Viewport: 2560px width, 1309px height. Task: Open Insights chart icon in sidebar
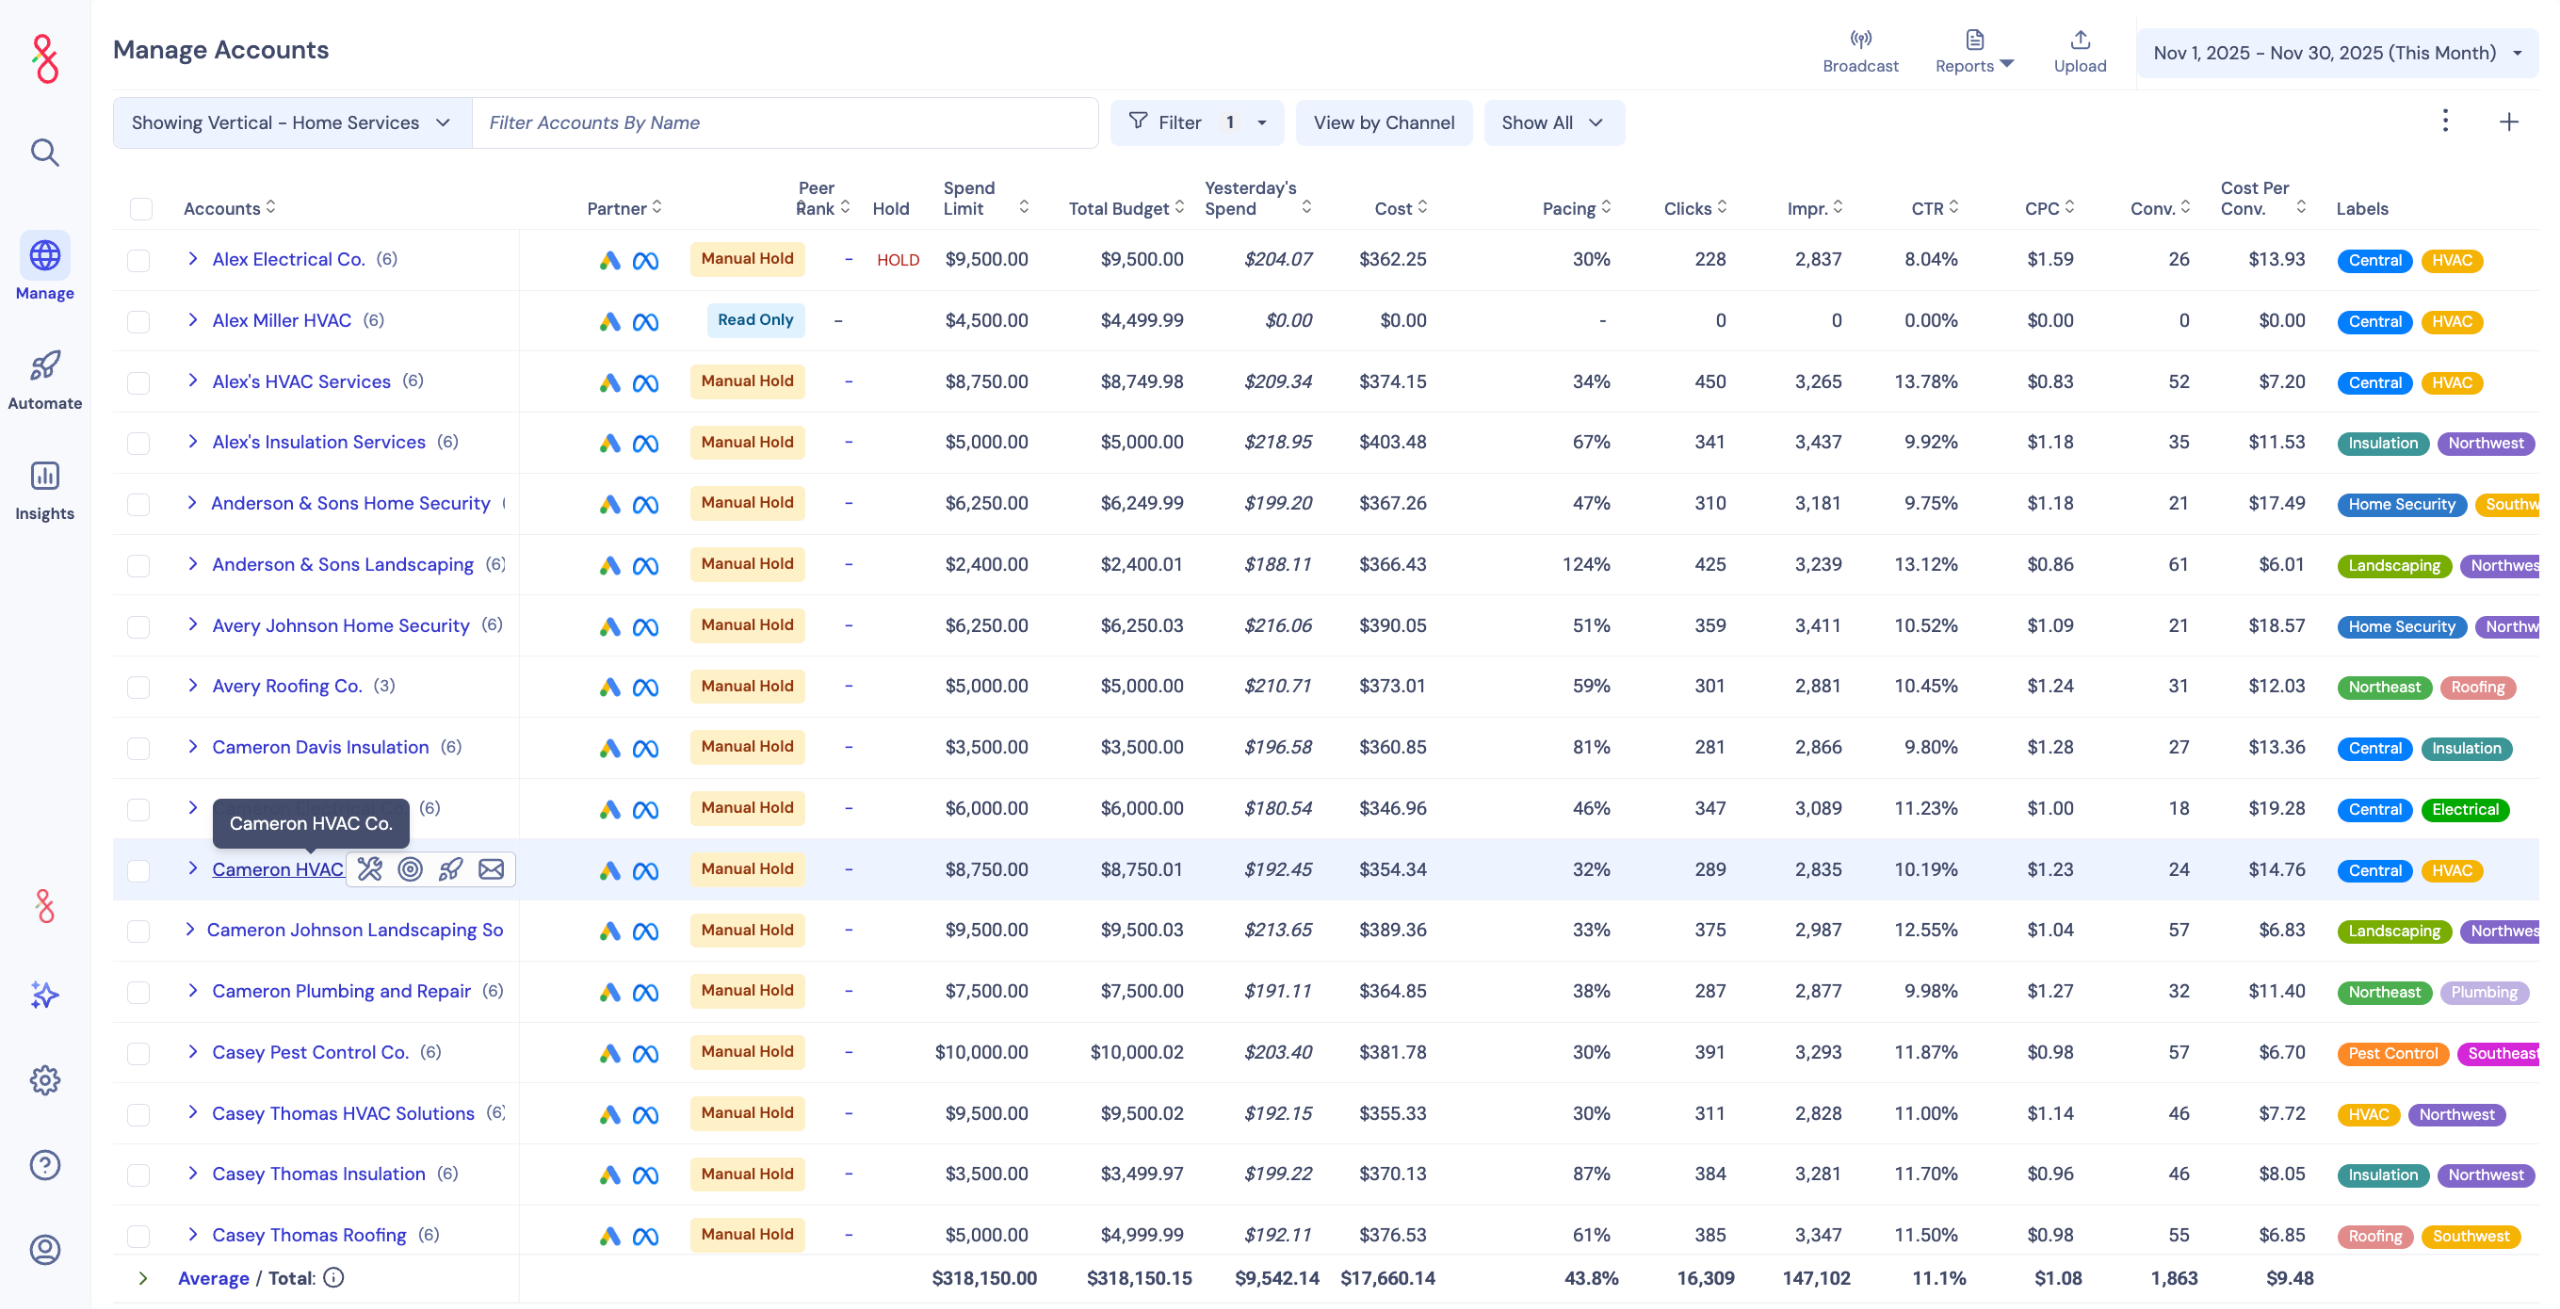pos(44,476)
